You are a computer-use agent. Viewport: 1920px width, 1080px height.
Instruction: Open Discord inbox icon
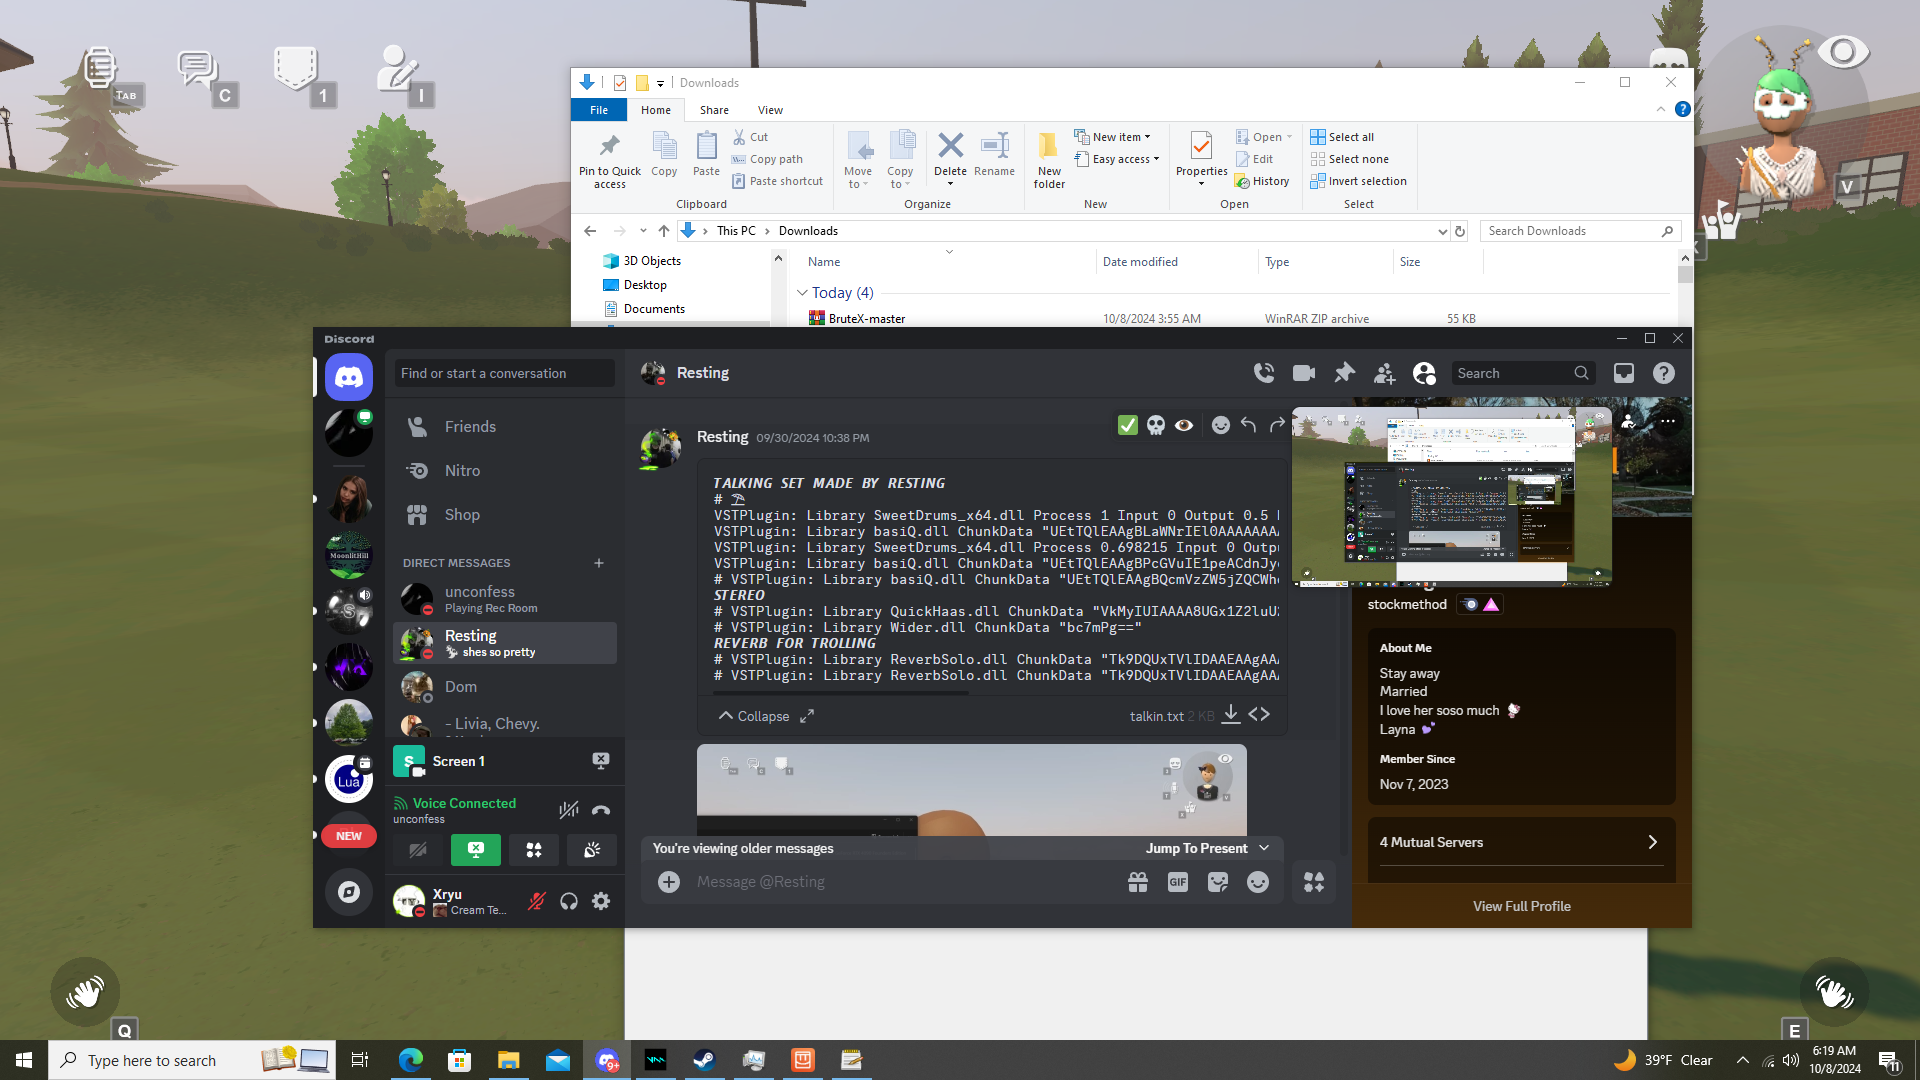click(x=1624, y=373)
